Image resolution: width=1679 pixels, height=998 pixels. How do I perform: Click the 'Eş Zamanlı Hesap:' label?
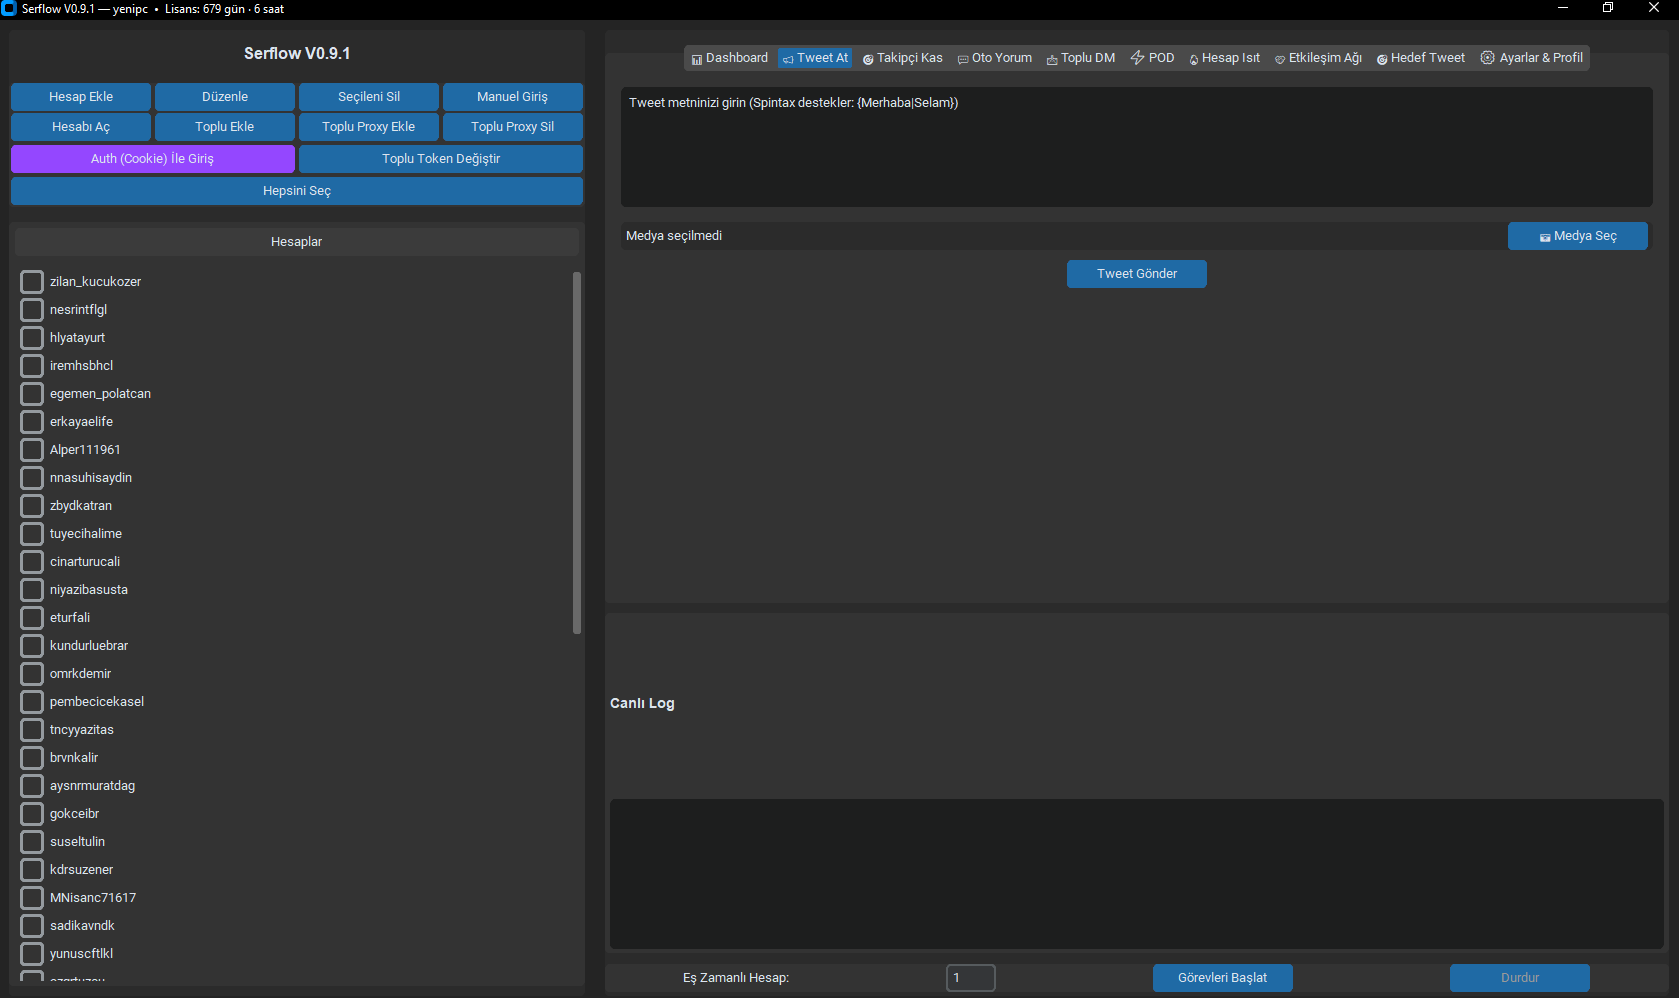click(736, 978)
